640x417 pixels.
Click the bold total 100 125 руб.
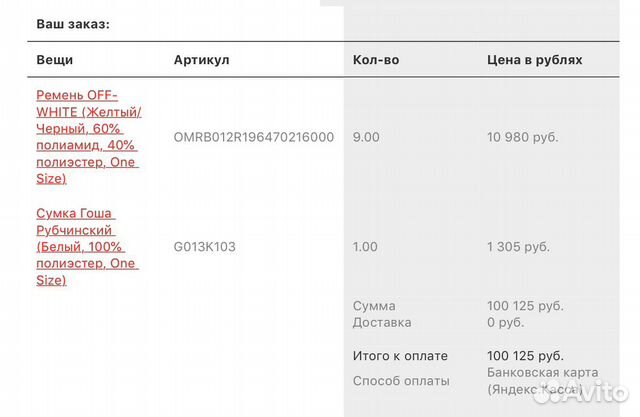click(x=525, y=356)
